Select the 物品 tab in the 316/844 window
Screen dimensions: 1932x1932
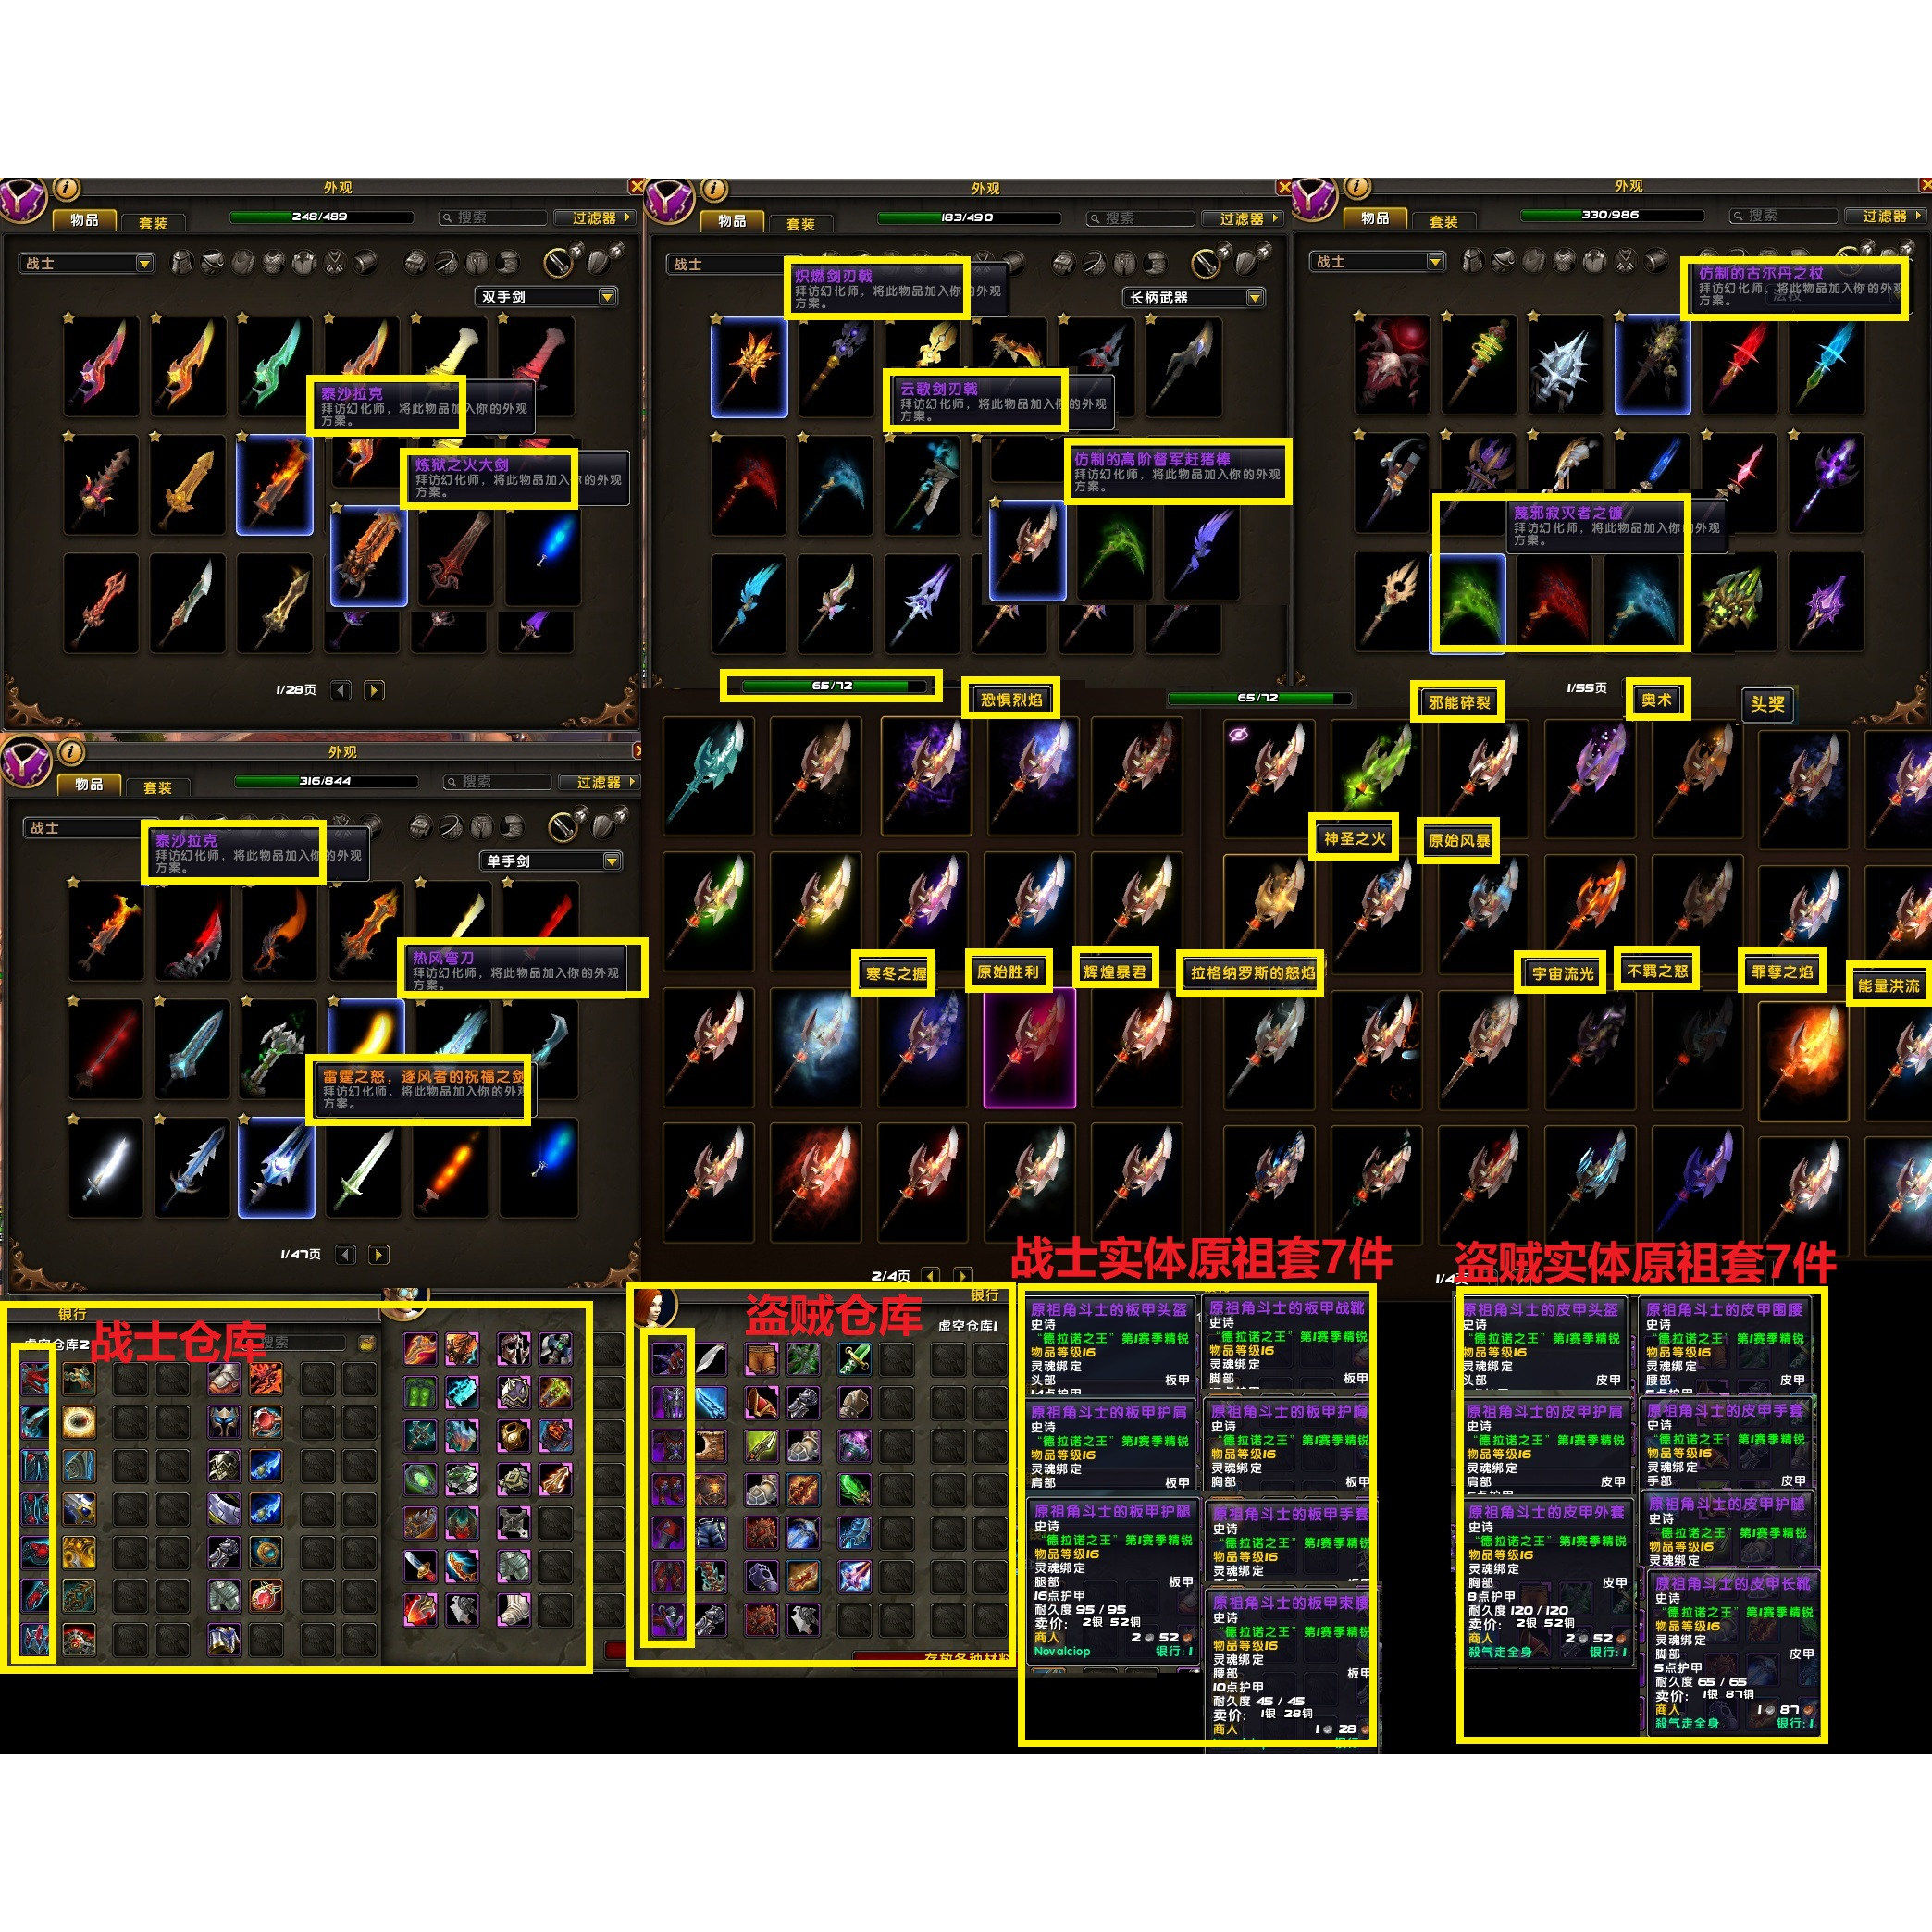pos(89,785)
